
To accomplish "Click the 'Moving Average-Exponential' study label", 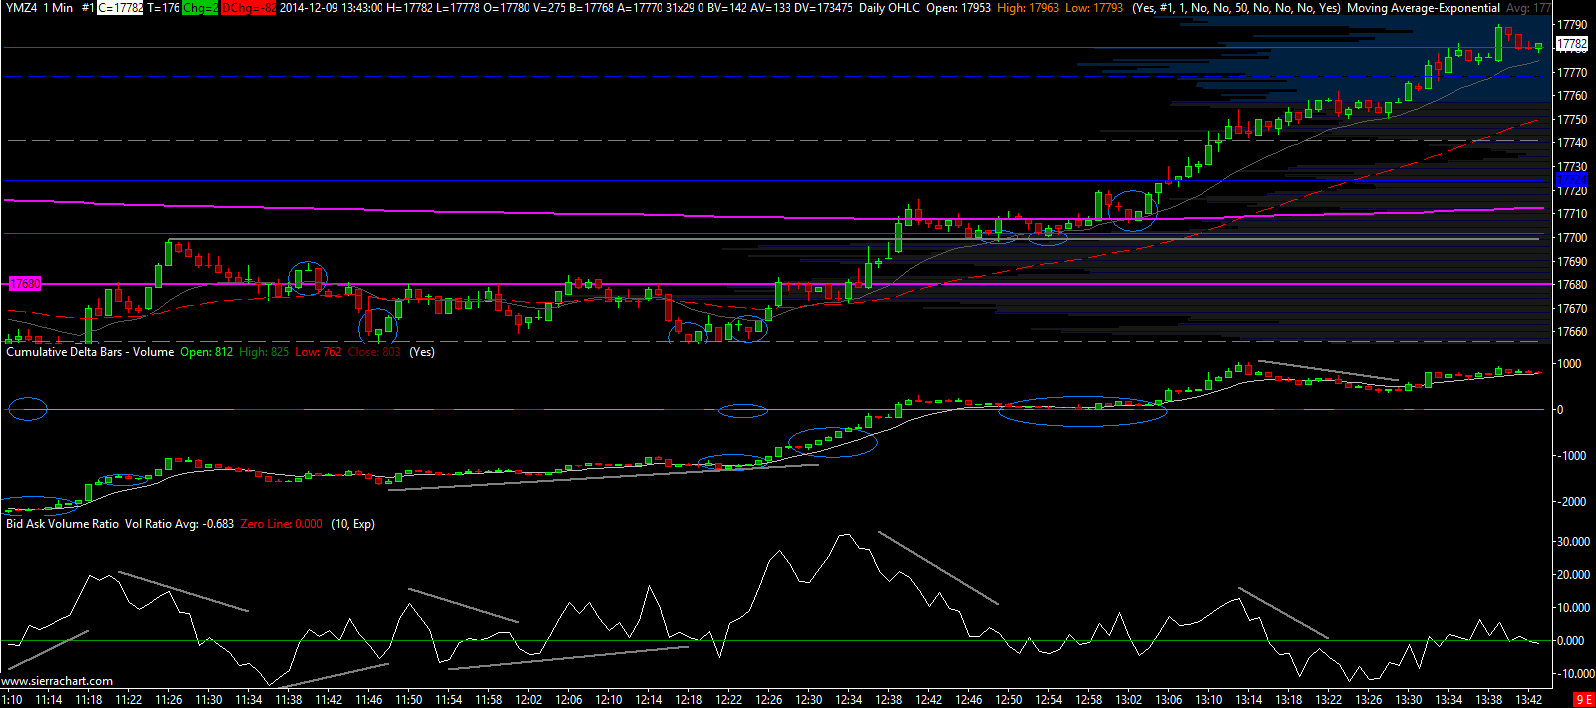I will (1423, 8).
